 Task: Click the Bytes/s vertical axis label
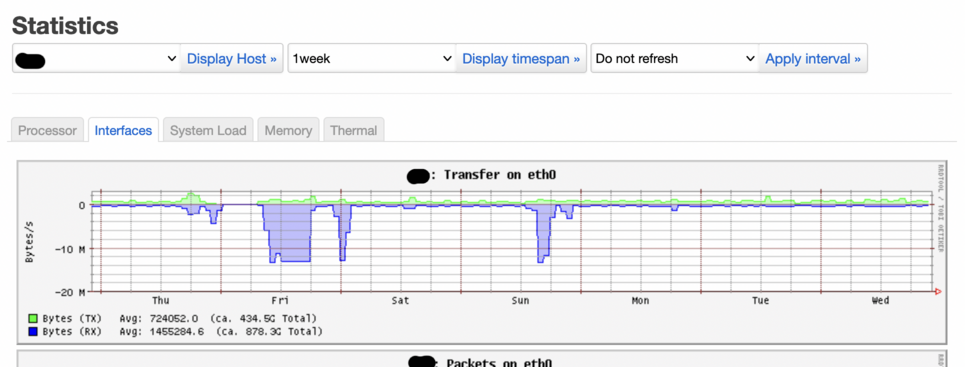point(29,241)
